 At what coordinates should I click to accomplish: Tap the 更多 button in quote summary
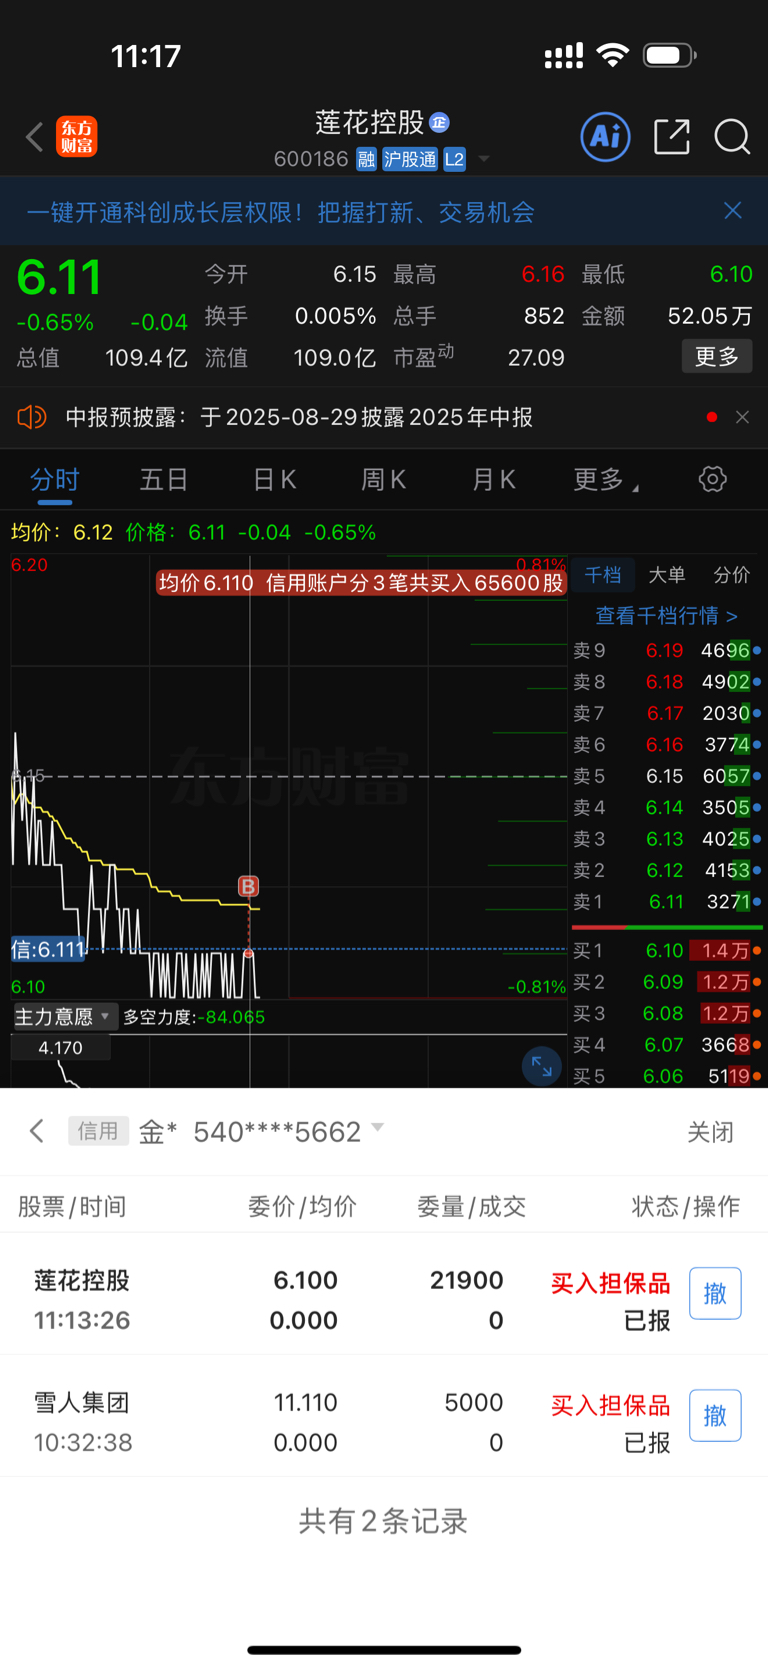(717, 356)
